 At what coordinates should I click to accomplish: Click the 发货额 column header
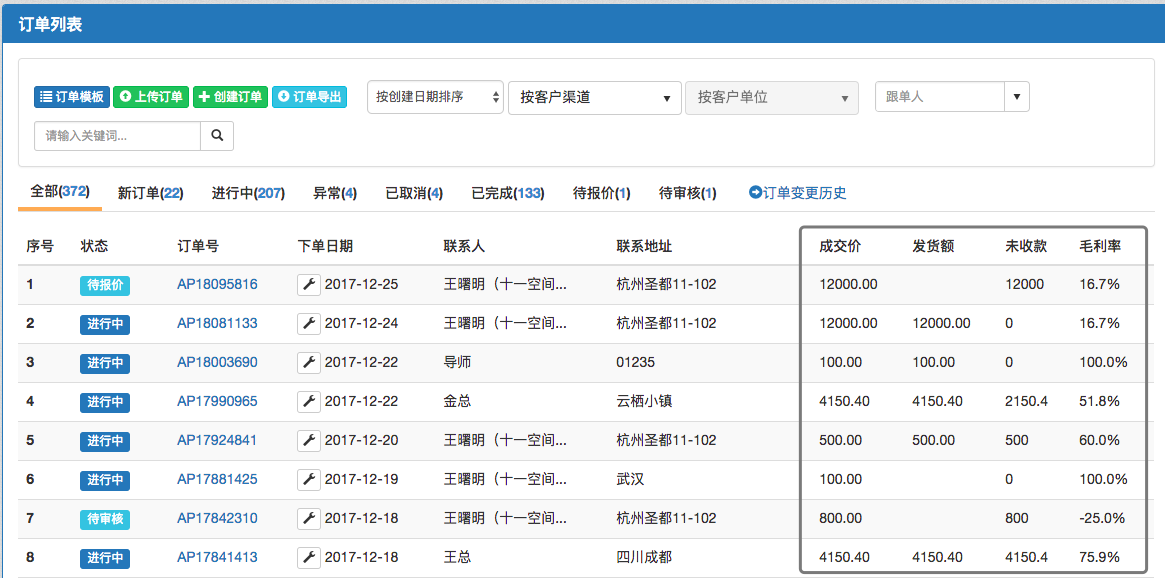tap(933, 247)
